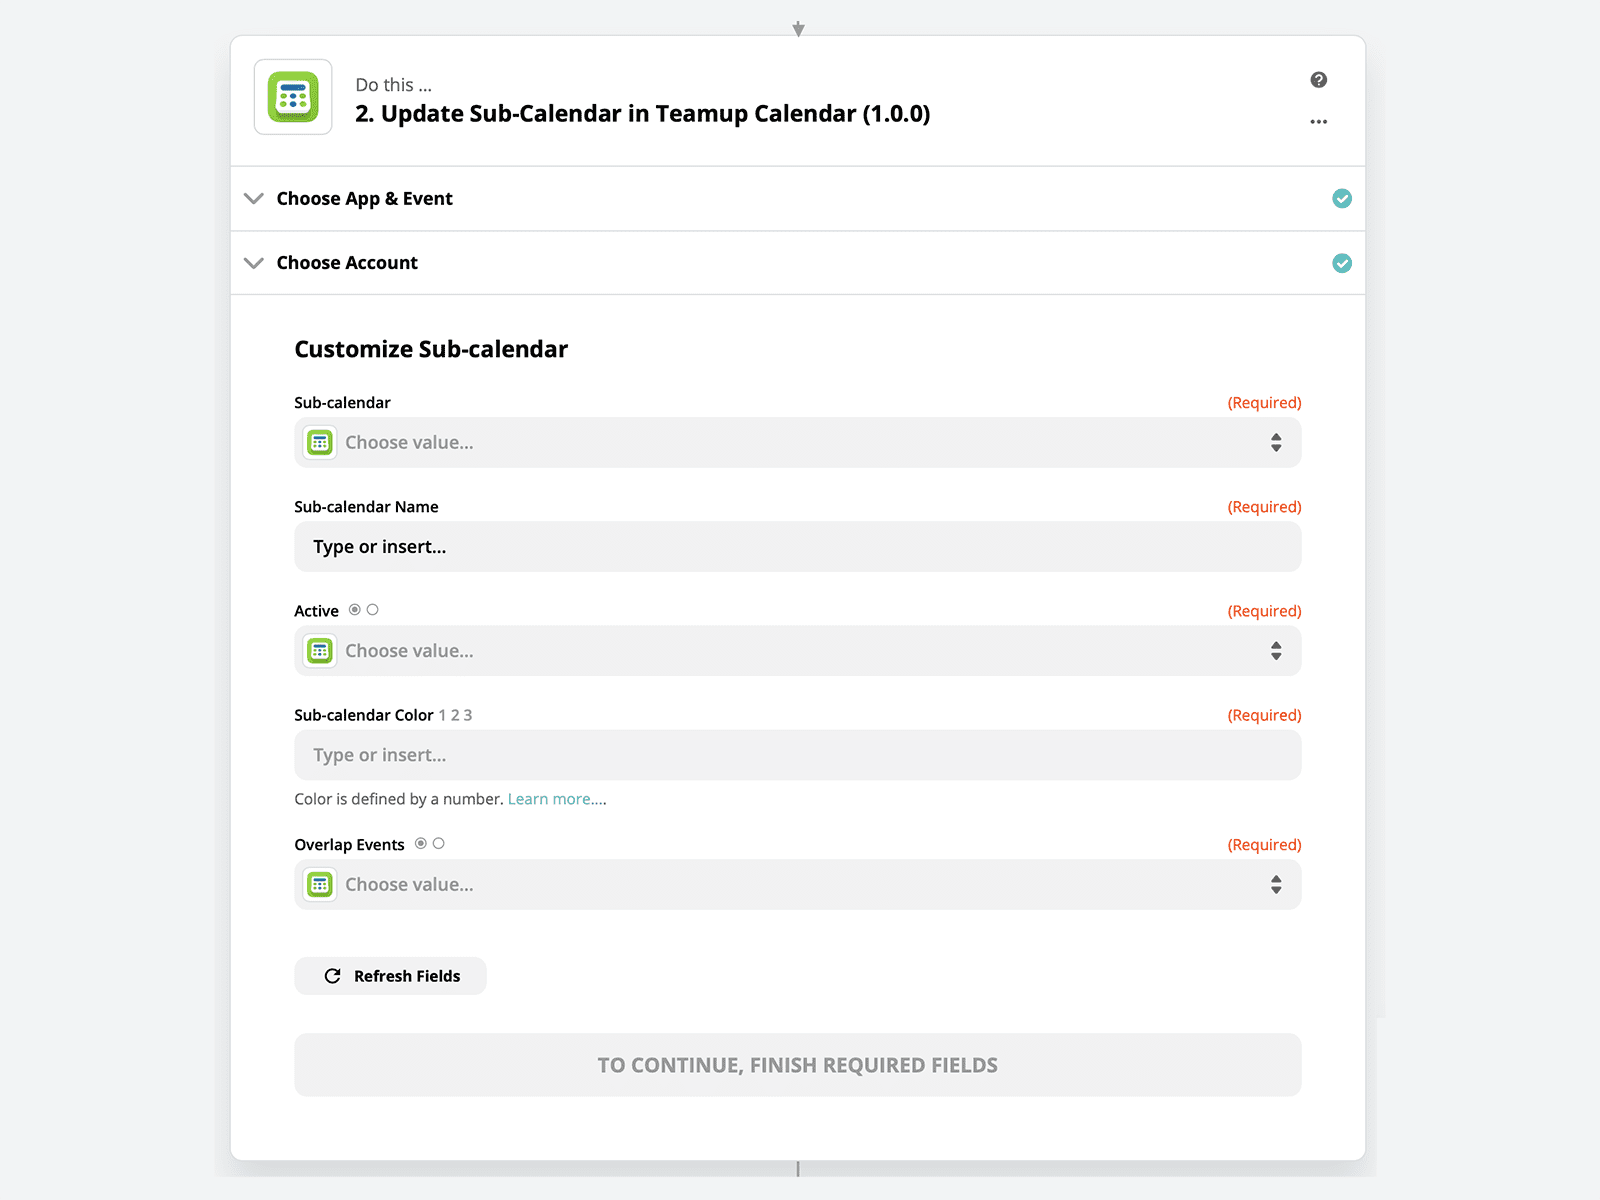
Task: Open the Overlap Events dropdown arrows
Action: point(1276,885)
